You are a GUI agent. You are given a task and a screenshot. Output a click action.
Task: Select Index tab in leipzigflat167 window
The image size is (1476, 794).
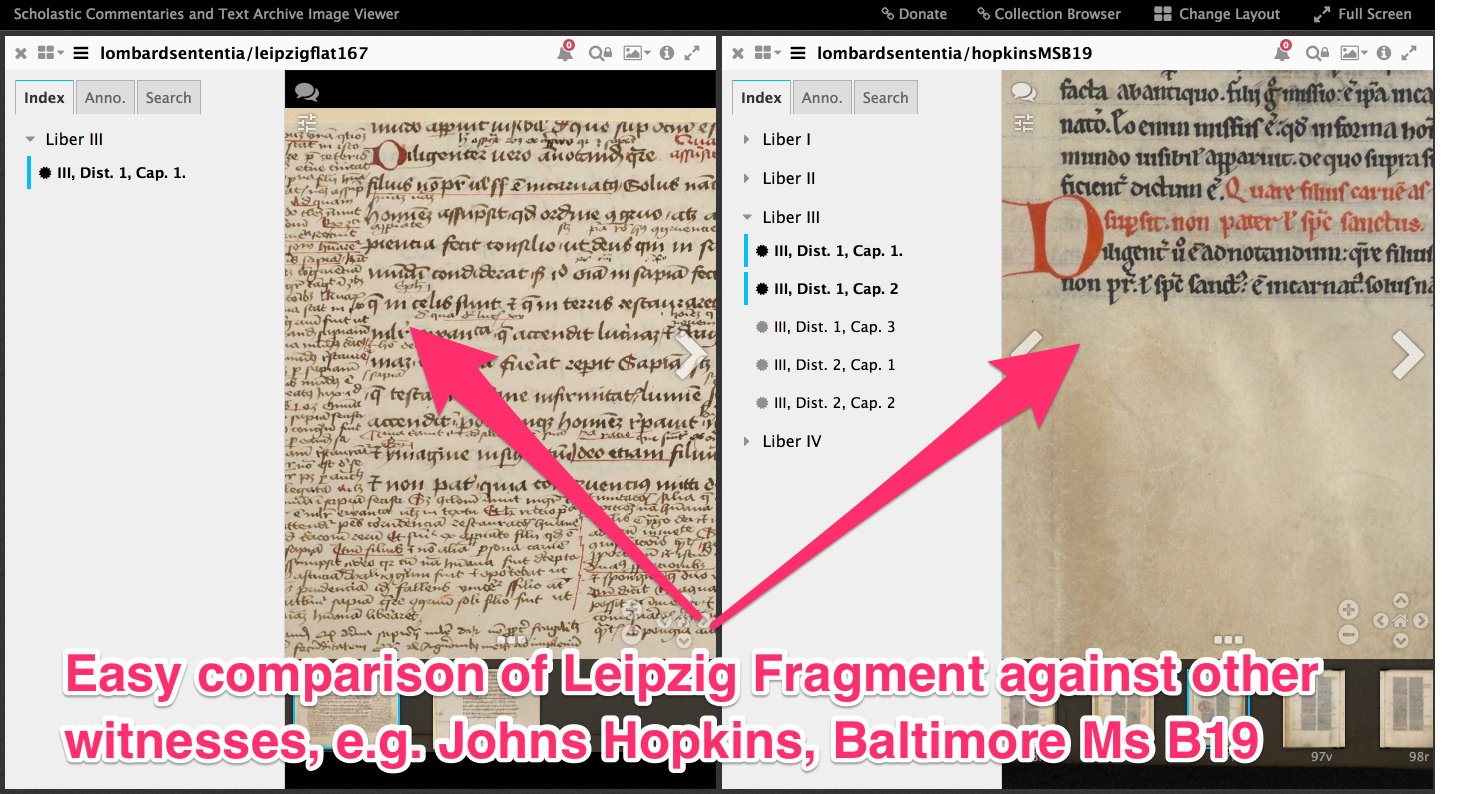tap(44, 97)
